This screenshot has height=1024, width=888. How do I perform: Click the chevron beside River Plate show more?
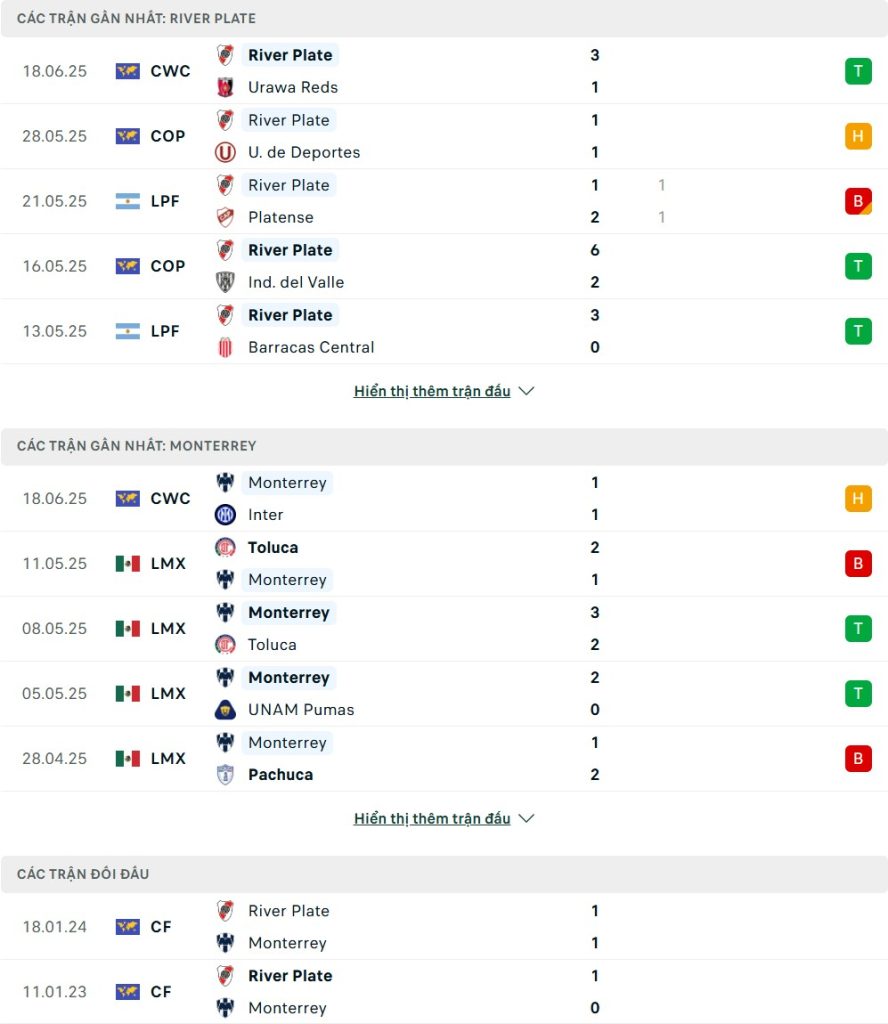tap(526, 391)
